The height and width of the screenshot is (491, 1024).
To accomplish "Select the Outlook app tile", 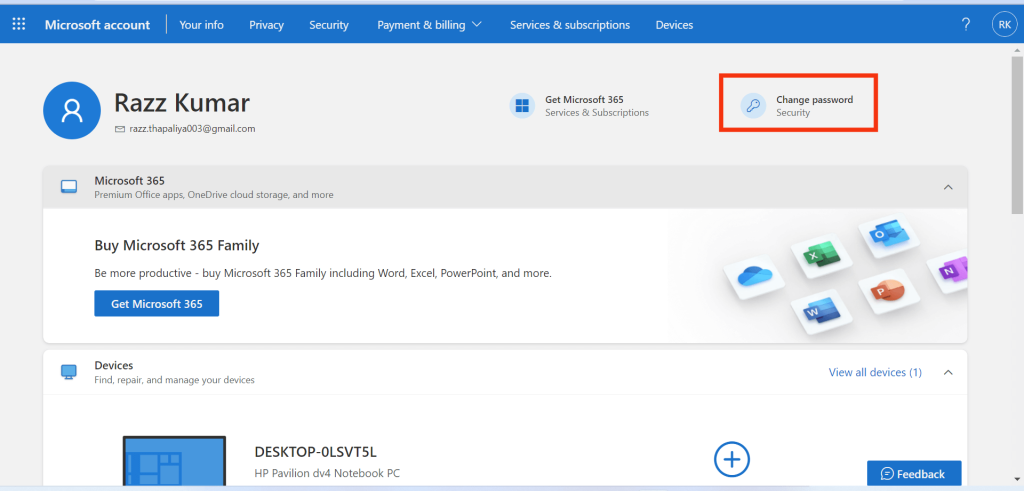I will click(888, 236).
